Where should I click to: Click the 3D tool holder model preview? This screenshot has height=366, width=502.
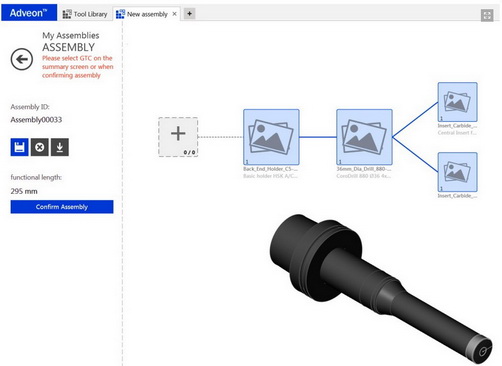(x=380, y=288)
